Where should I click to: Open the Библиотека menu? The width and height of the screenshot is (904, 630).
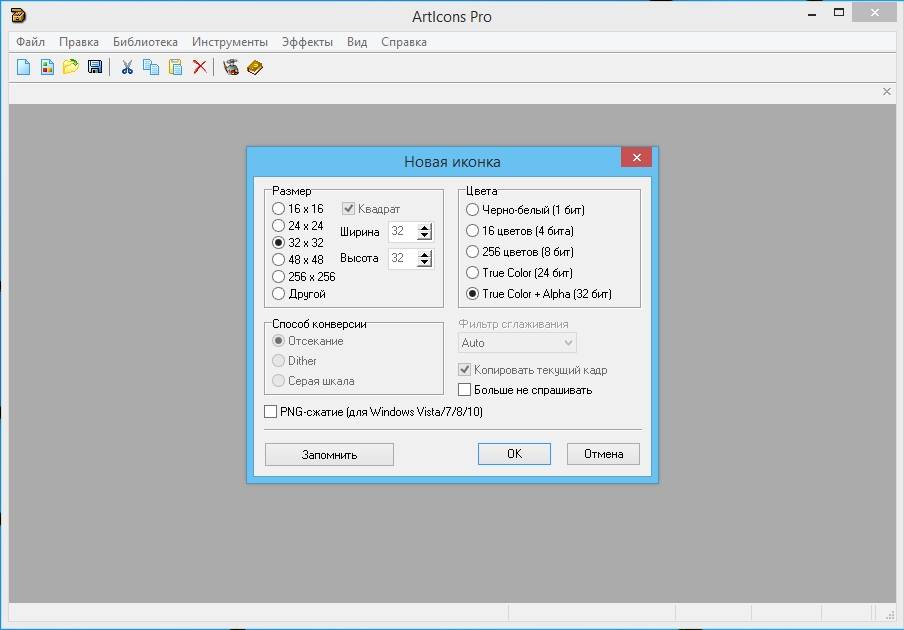(x=145, y=42)
